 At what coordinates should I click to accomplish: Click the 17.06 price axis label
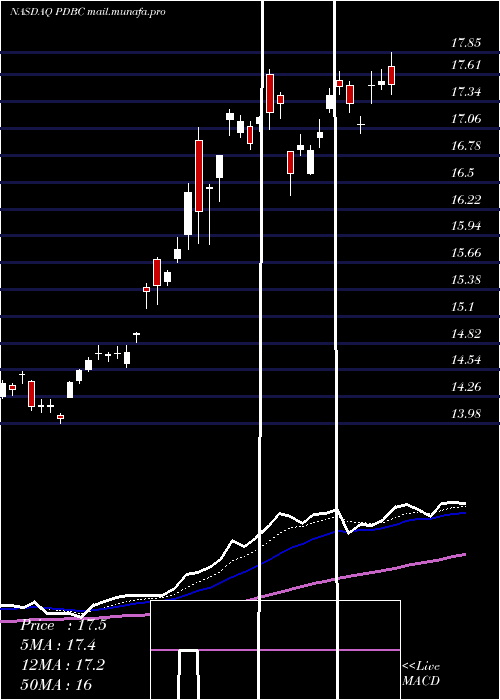[466, 119]
